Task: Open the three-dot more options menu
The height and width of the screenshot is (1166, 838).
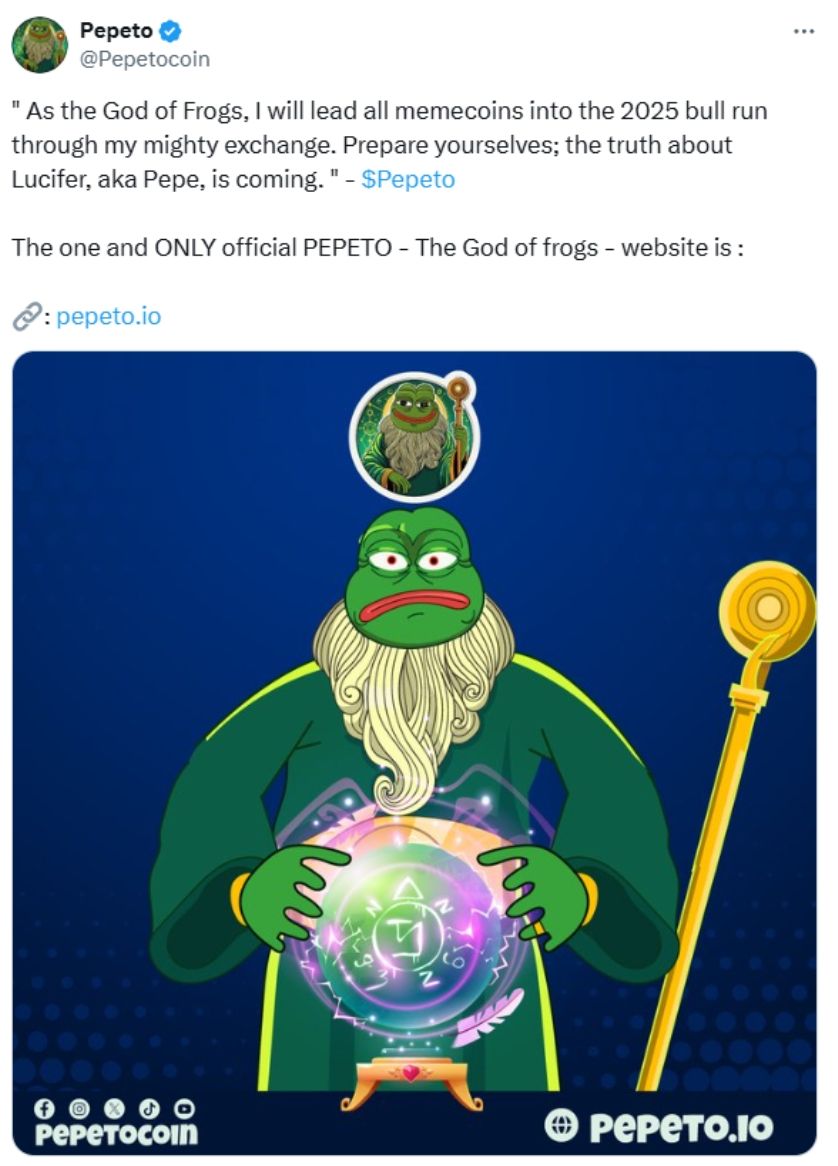Action: pyautogui.click(x=804, y=31)
